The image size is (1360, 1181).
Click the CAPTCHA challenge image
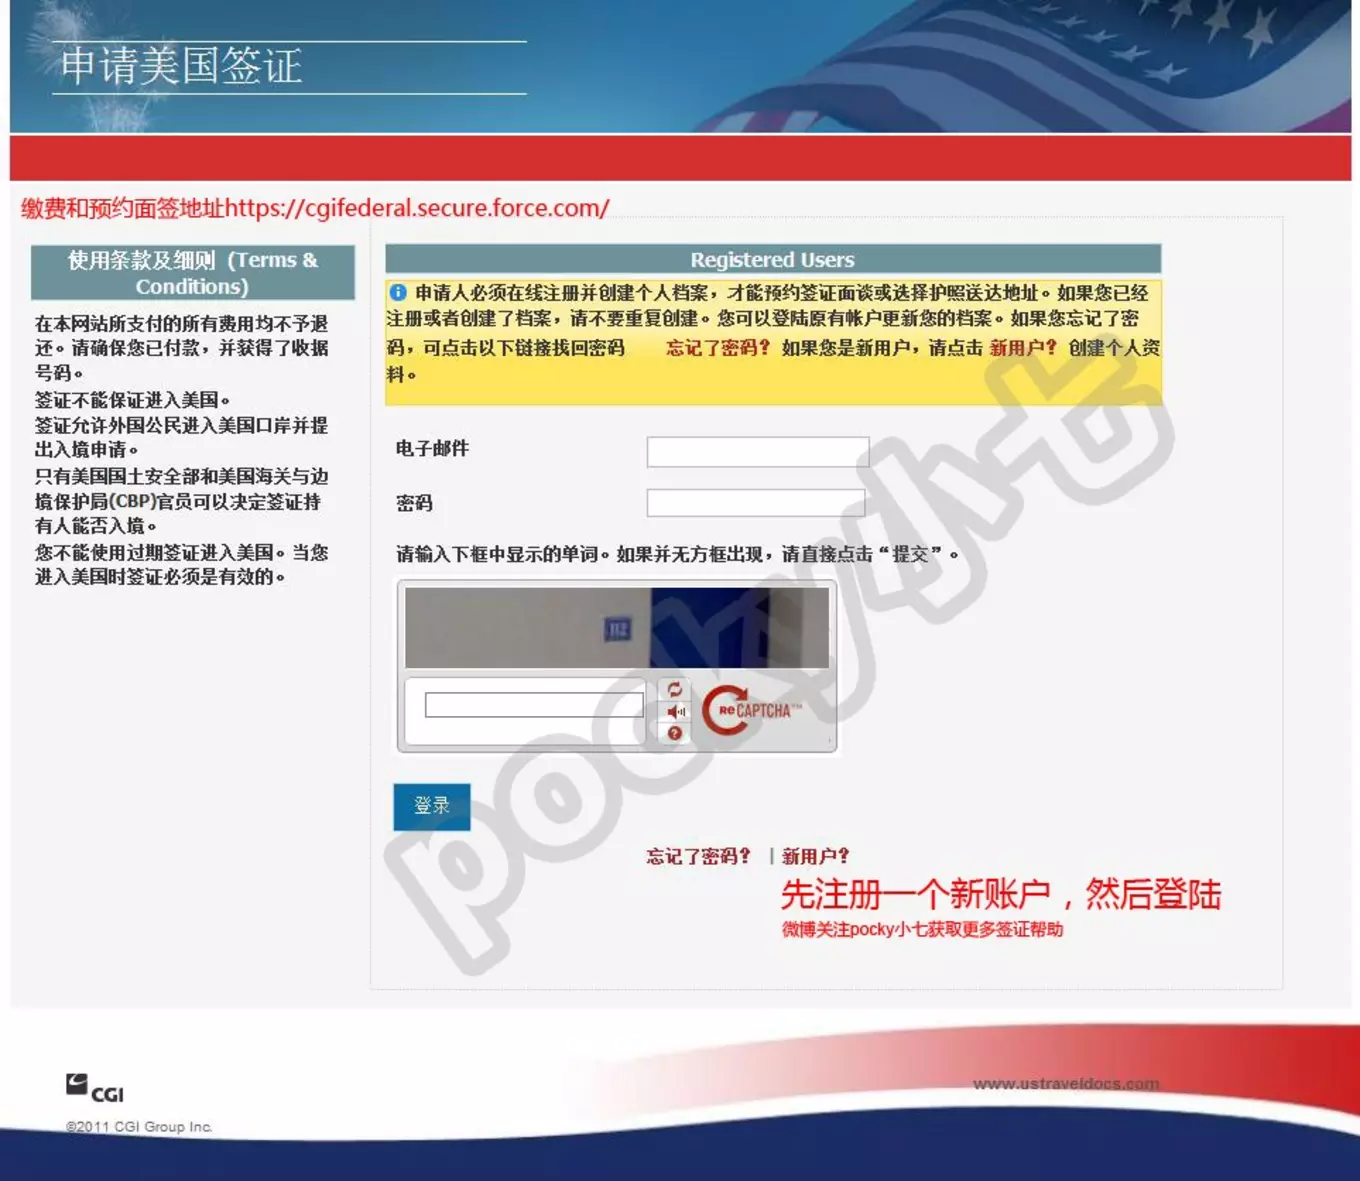click(617, 628)
